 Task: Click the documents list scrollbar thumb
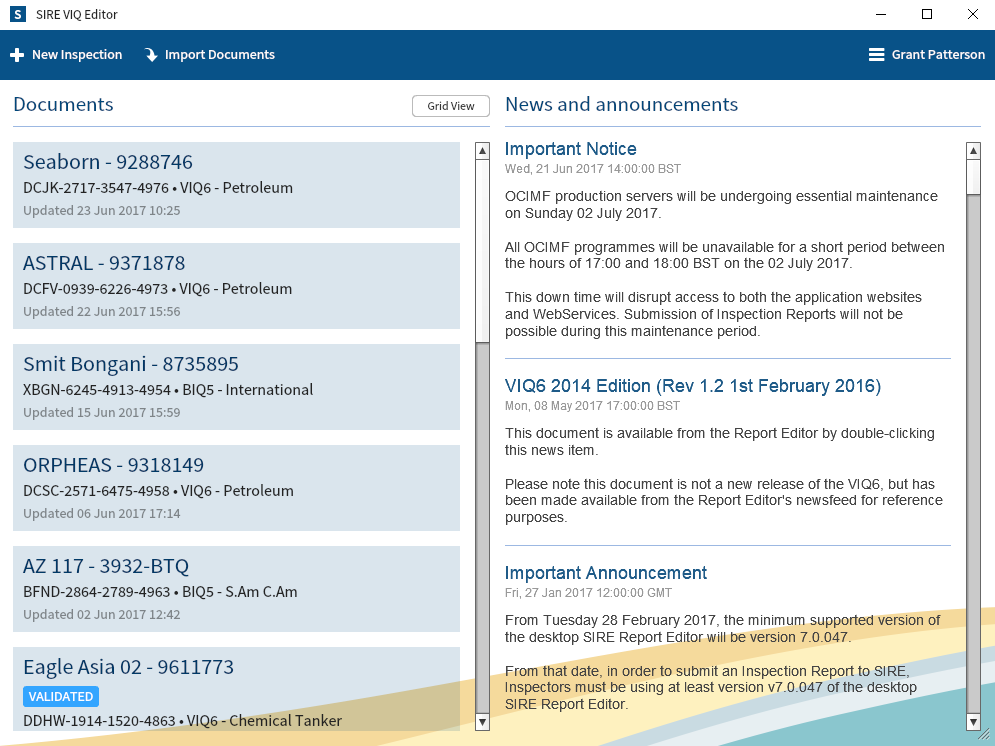coord(482,251)
